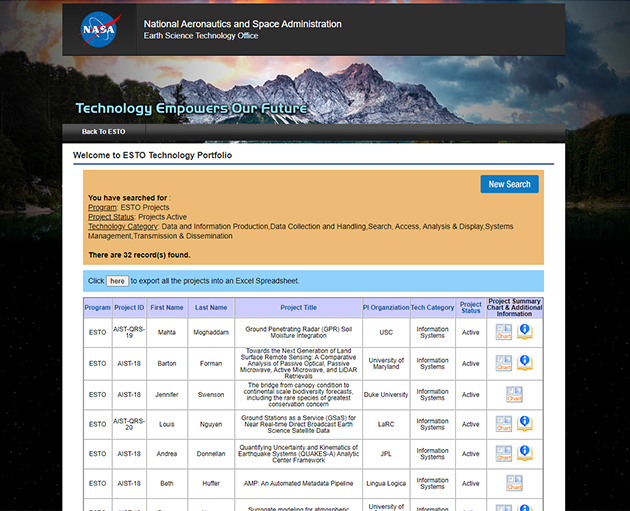Select 'AMP: An Automated Metadata Pipeline' title
The height and width of the screenshot is (511, 630).
tap(299, 483)
